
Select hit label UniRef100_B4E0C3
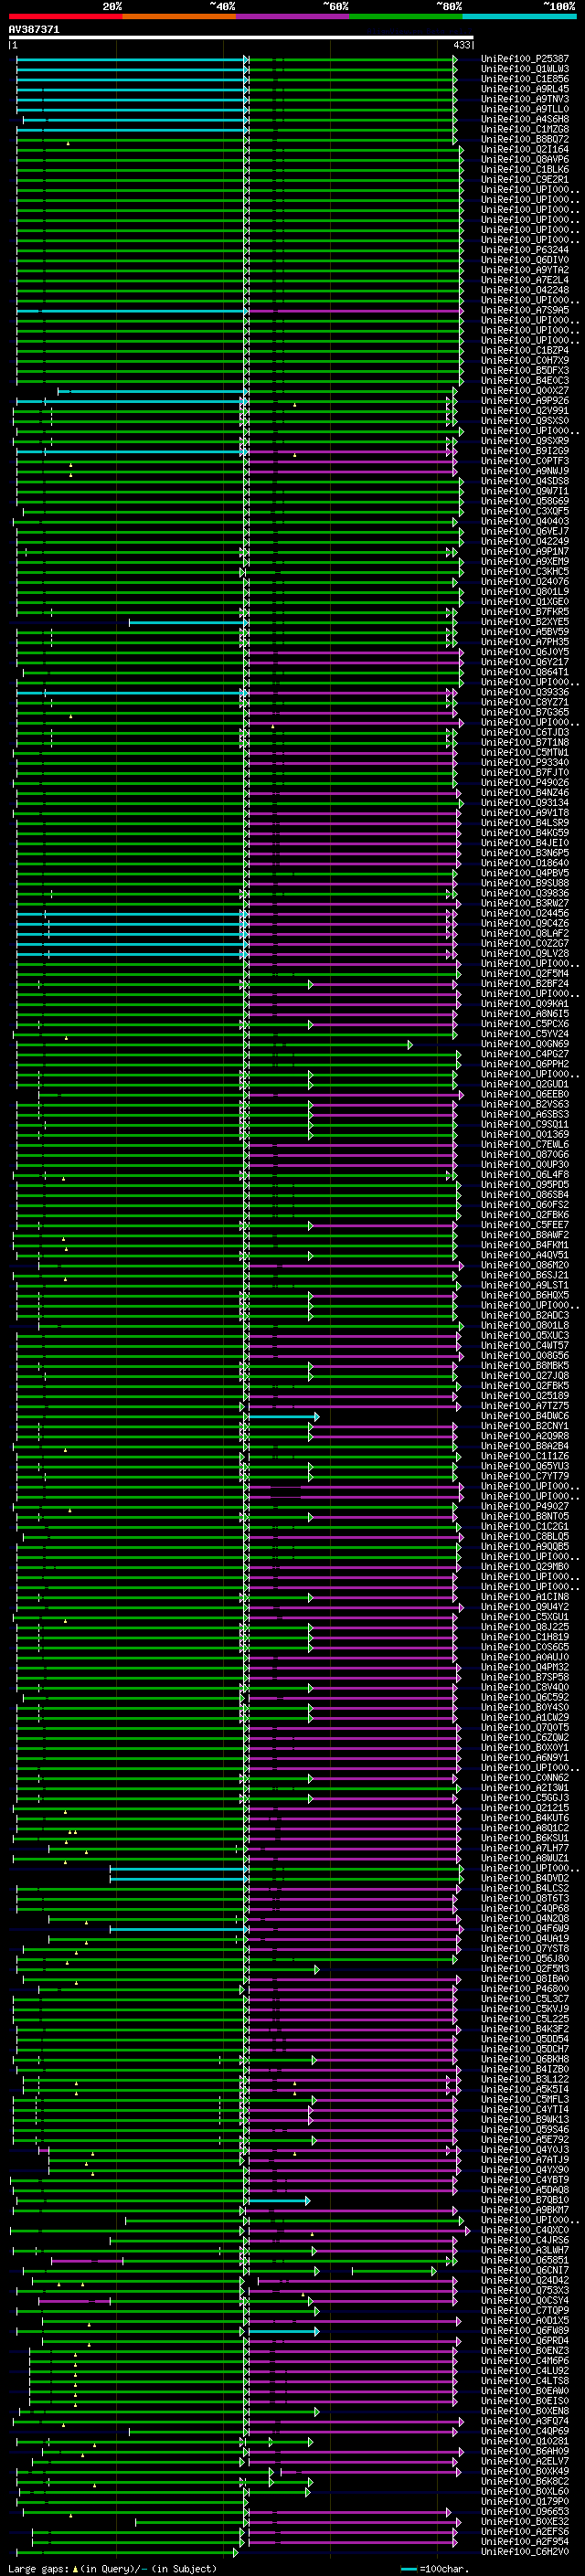click(525, 380)
